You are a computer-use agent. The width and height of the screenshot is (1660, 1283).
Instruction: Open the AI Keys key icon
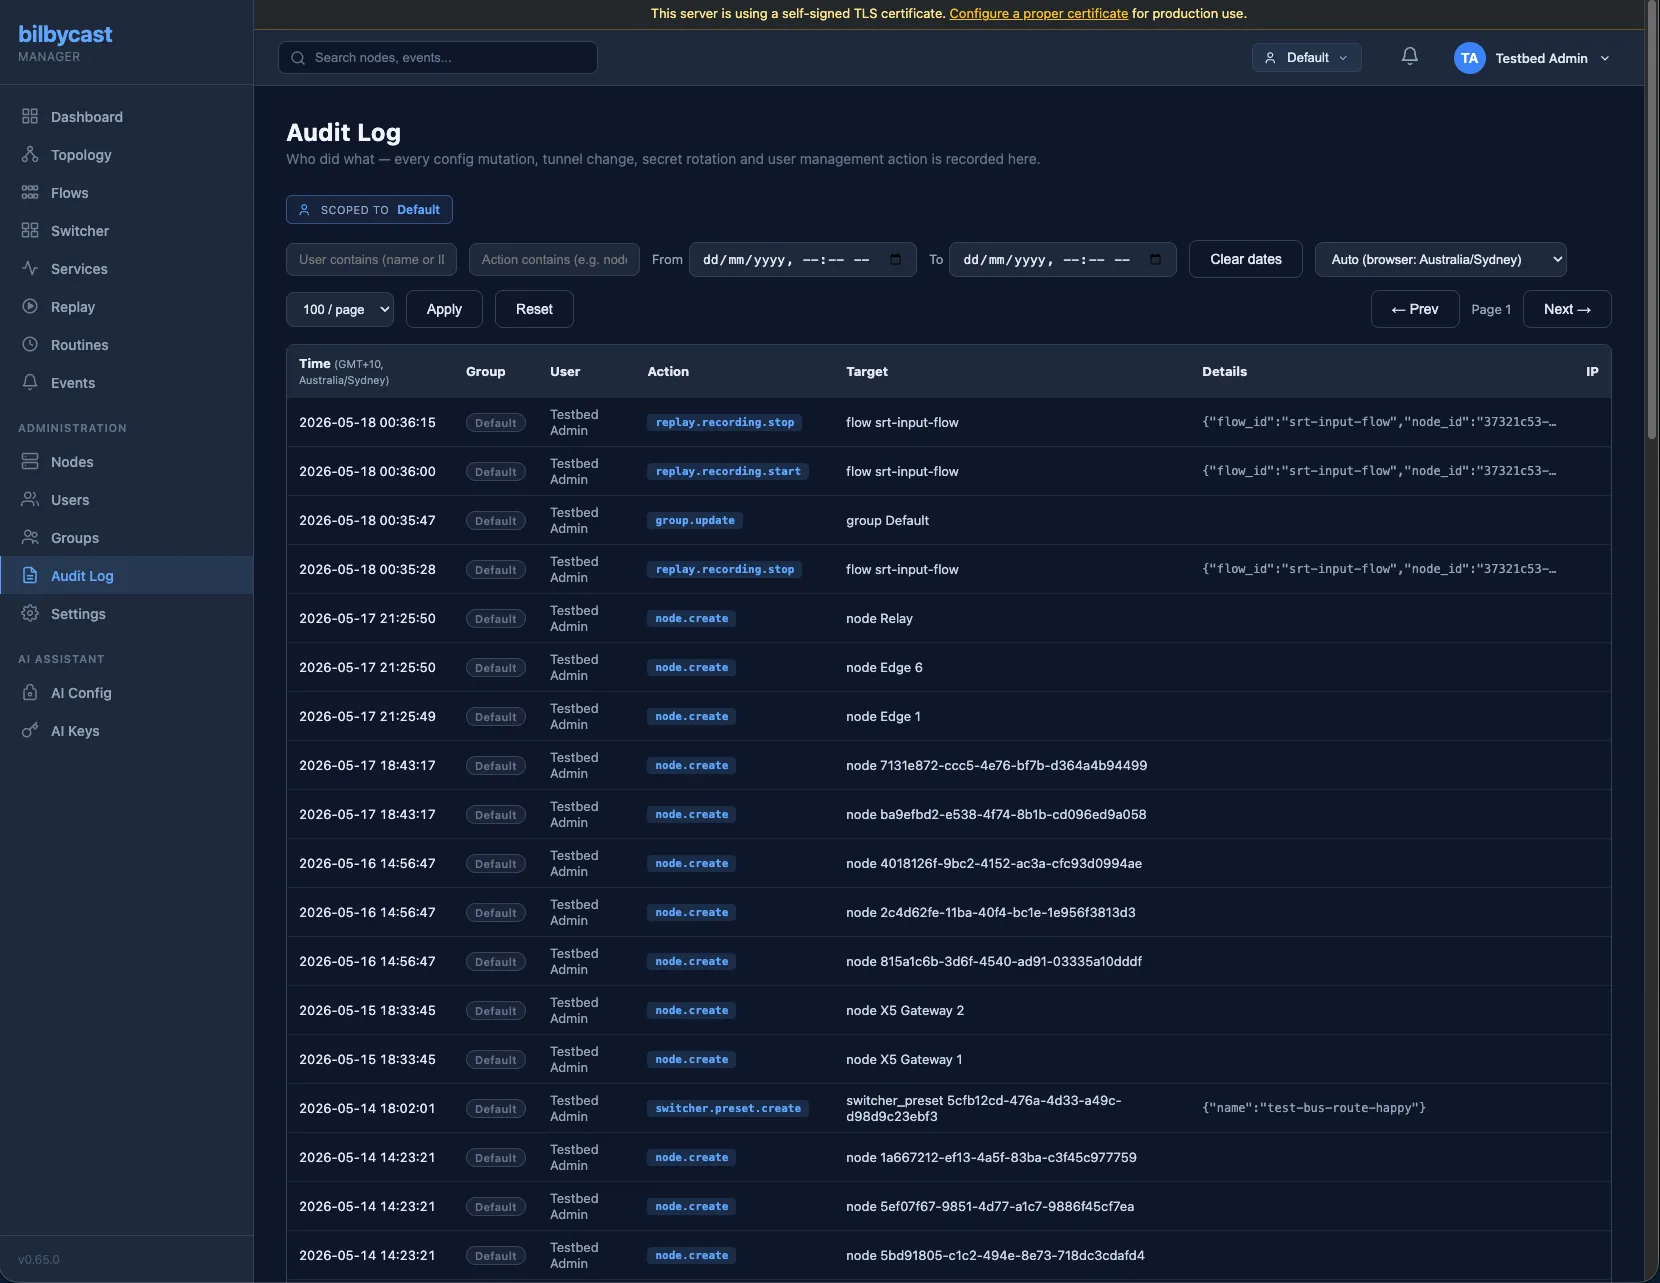[x=30, y=731]
